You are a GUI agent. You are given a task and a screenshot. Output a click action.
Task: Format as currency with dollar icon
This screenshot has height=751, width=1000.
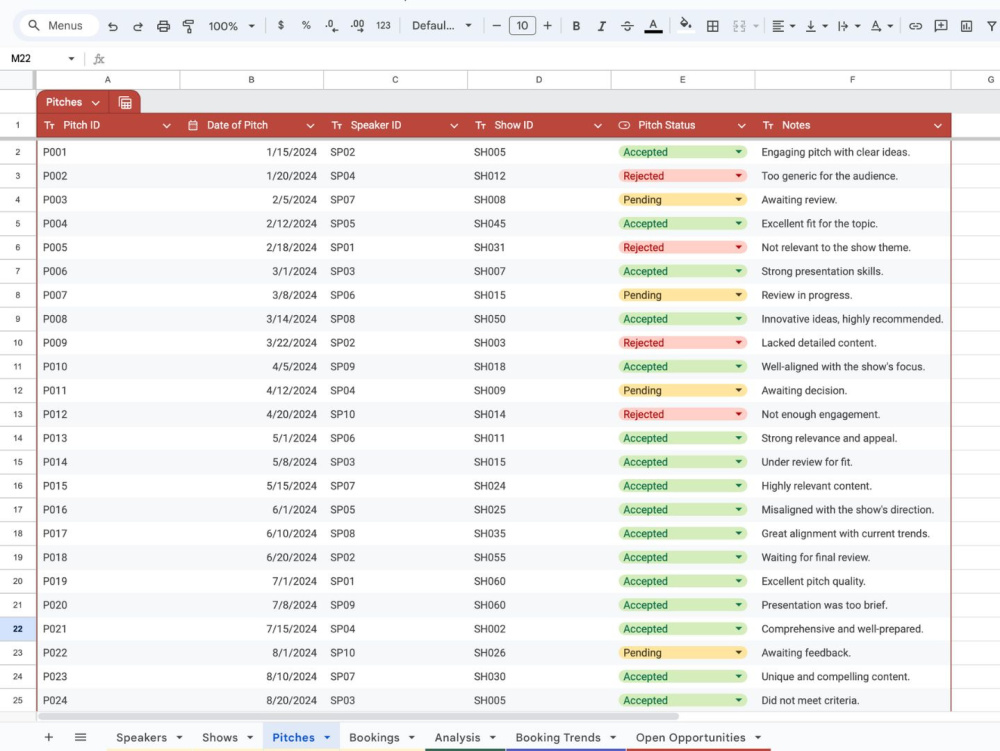tap(281, 26)
